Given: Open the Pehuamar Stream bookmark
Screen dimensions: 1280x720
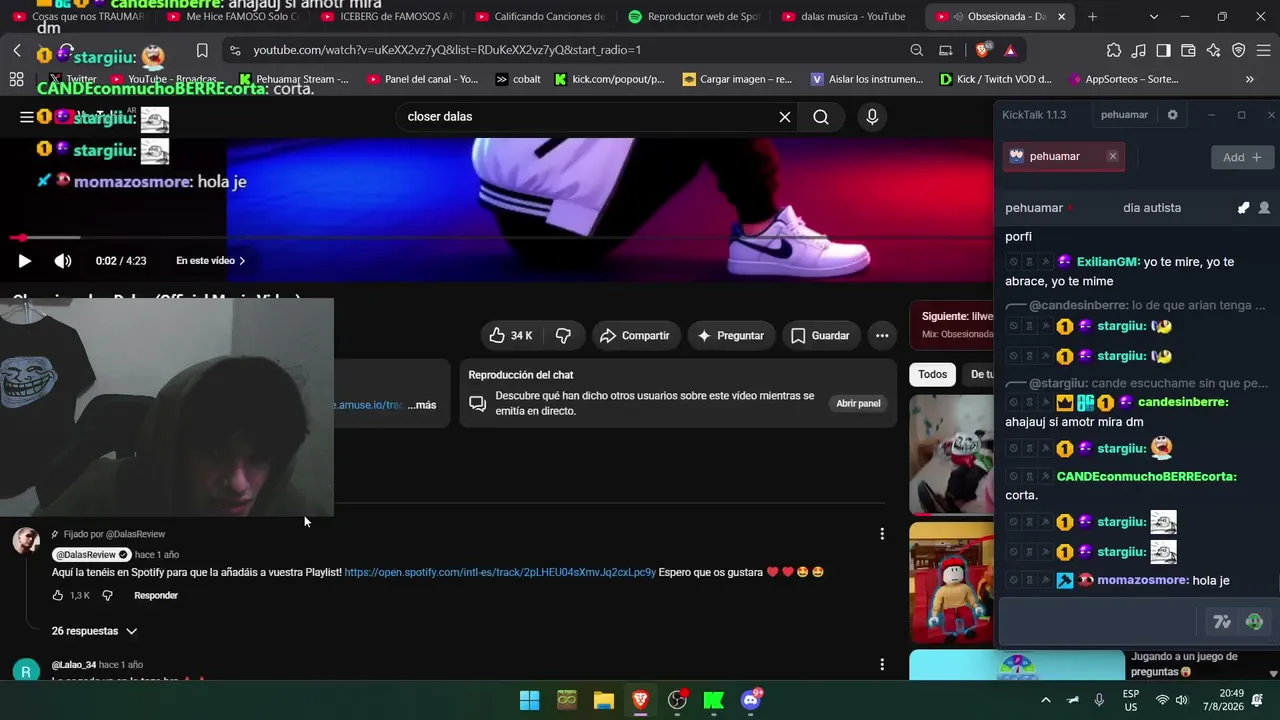Looking at the screenshot, I should (293, 79).
